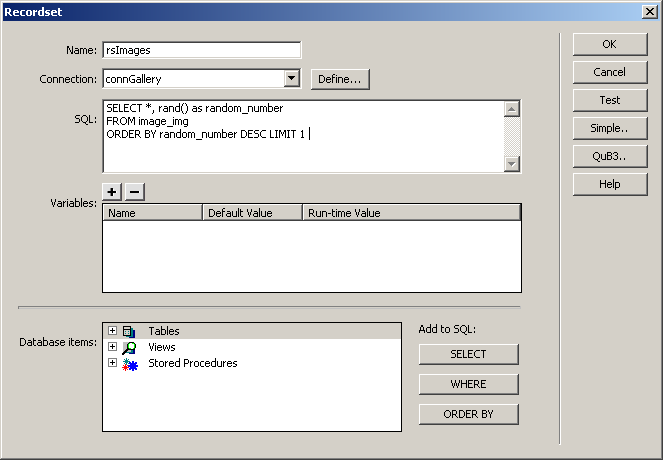Select the Views database icon
663x460 pixels.
[128, 347]
